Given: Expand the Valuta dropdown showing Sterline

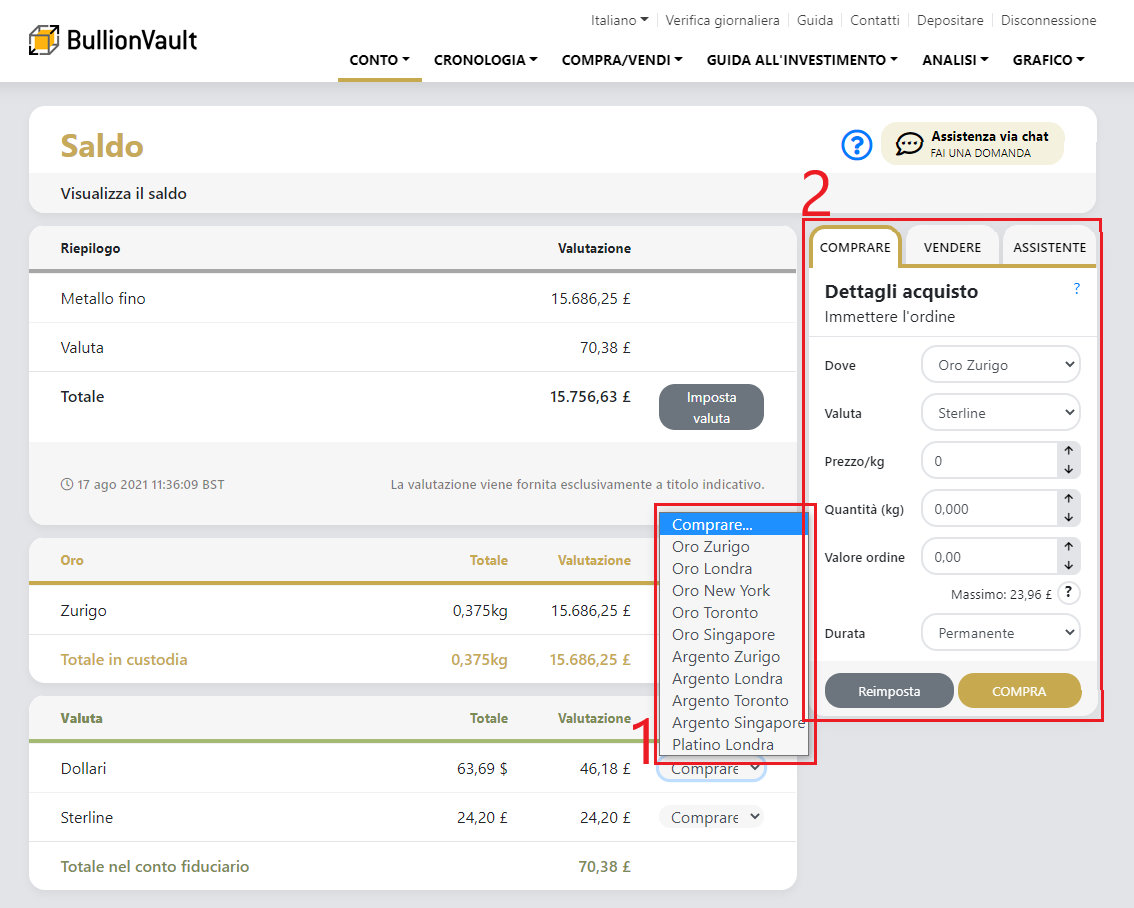Looking at the screenshot, I should point(1000,413).
